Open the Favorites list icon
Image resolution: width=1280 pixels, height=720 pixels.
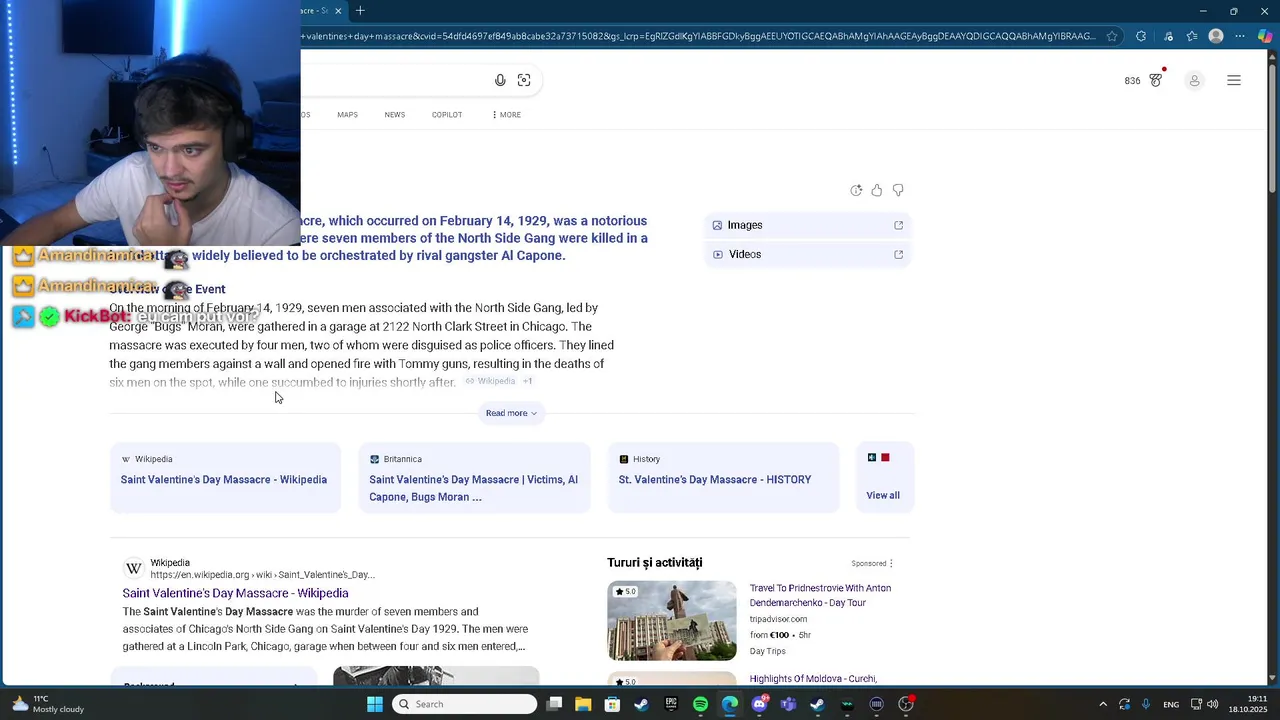coord(1192,36)
